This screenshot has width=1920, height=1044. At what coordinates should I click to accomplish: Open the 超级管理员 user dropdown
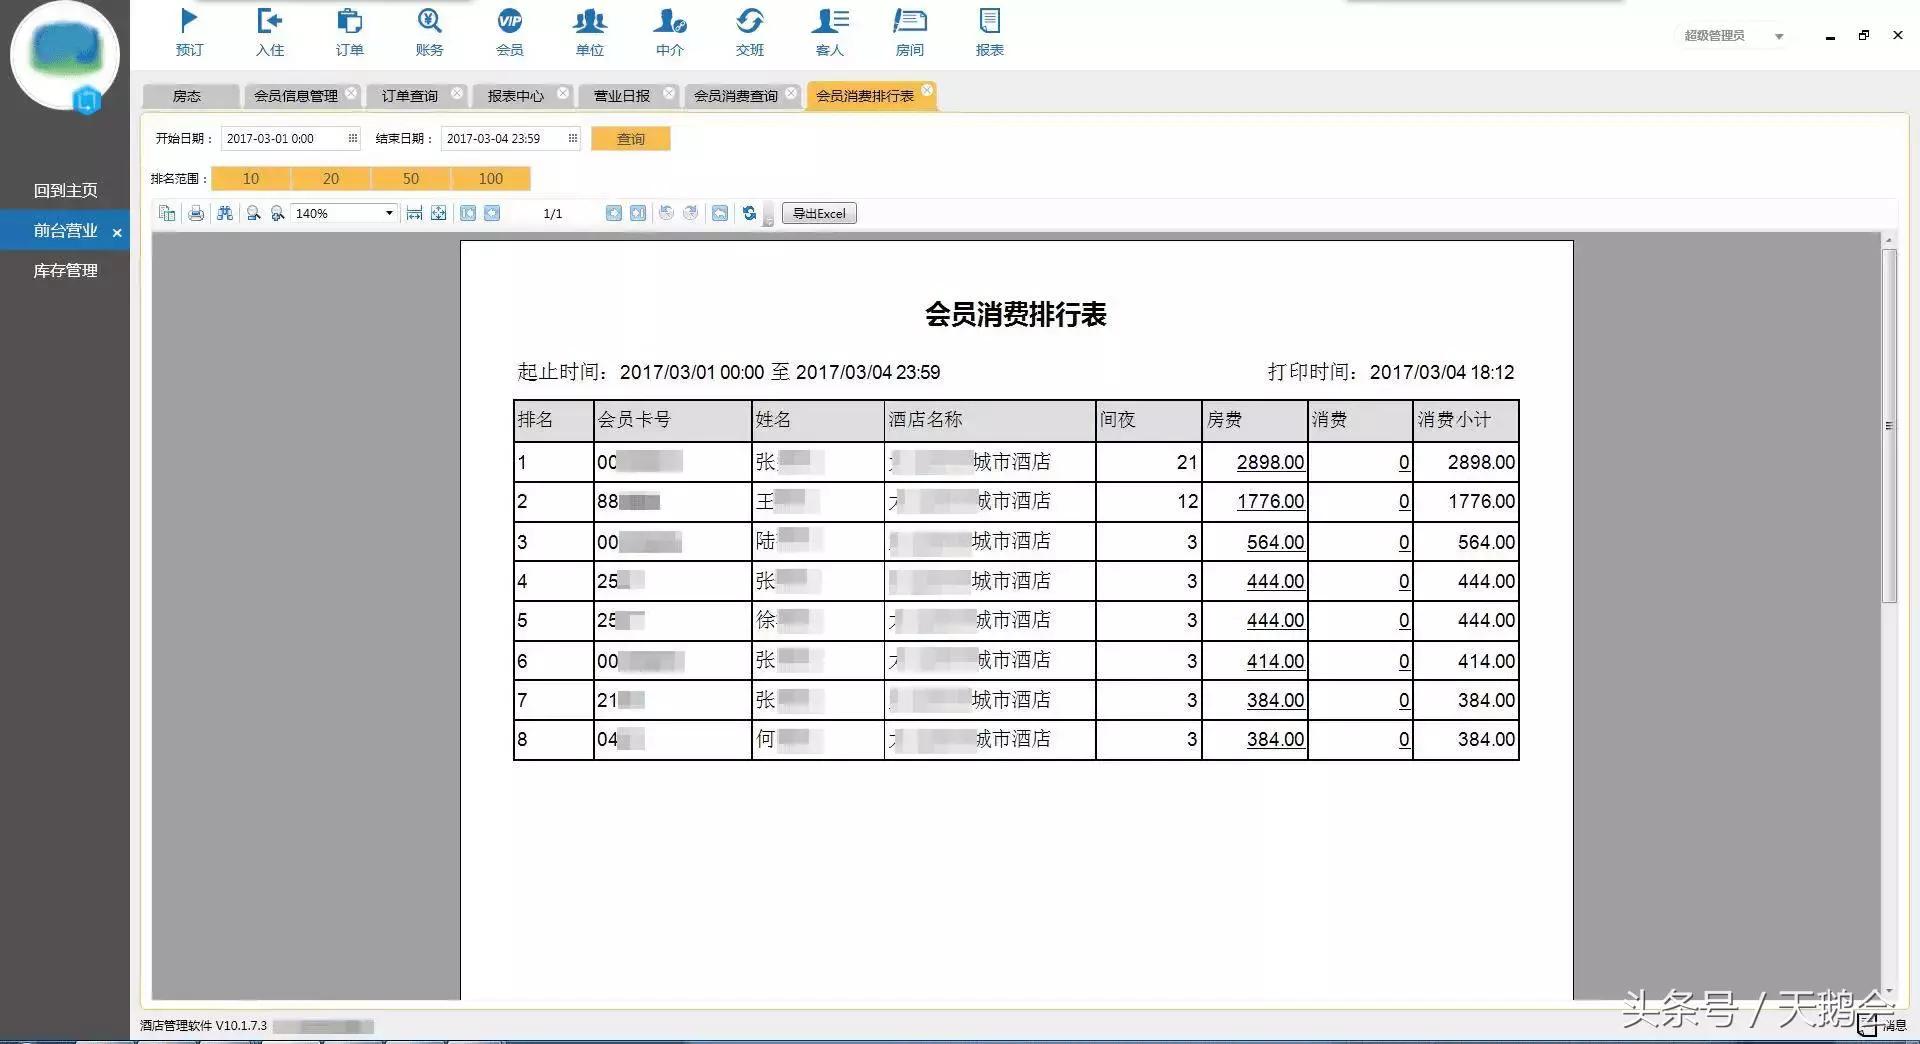click(1731, 35)
